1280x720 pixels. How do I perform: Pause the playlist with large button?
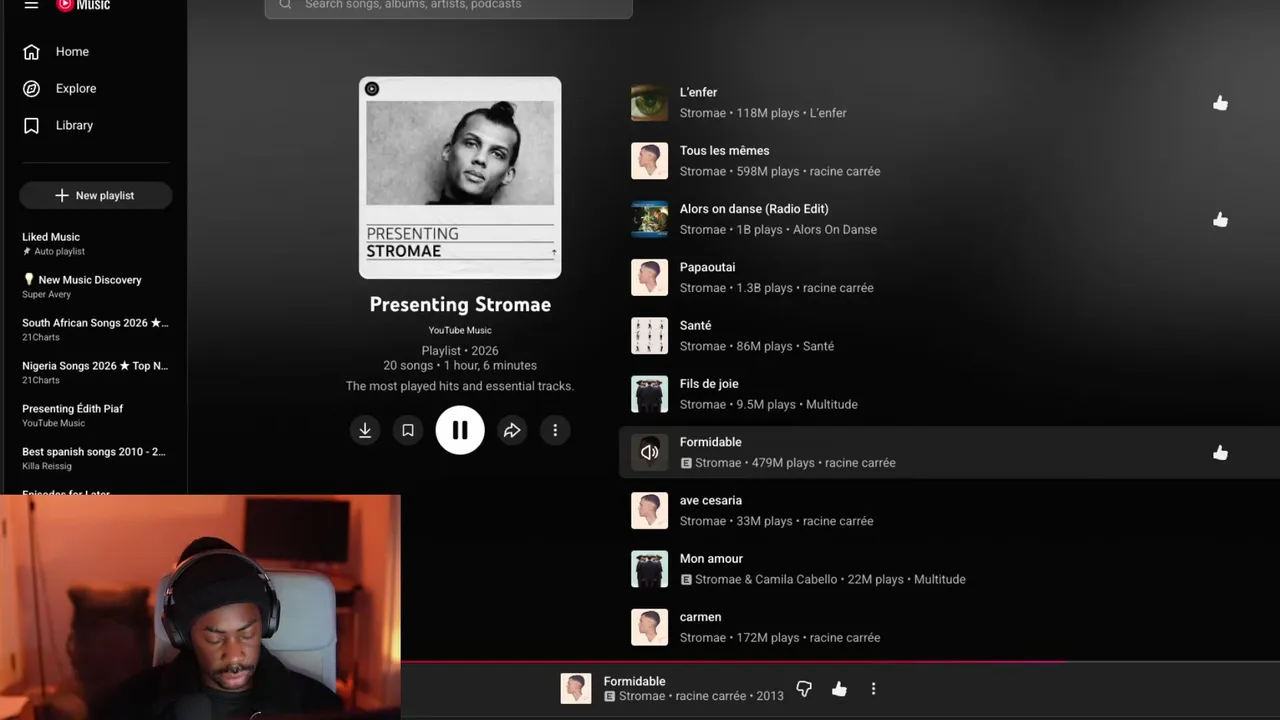coord(460,430)
